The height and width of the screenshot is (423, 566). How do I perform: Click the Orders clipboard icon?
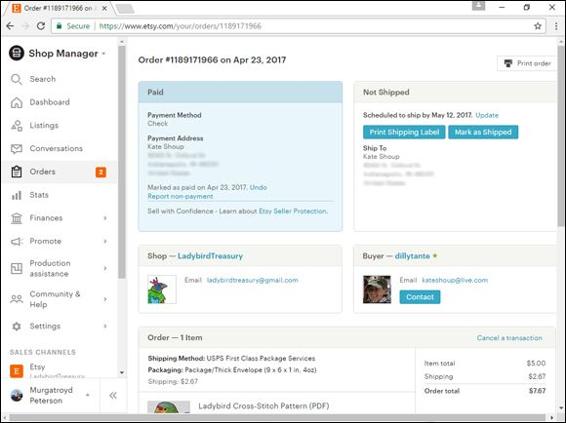point(16,172)
